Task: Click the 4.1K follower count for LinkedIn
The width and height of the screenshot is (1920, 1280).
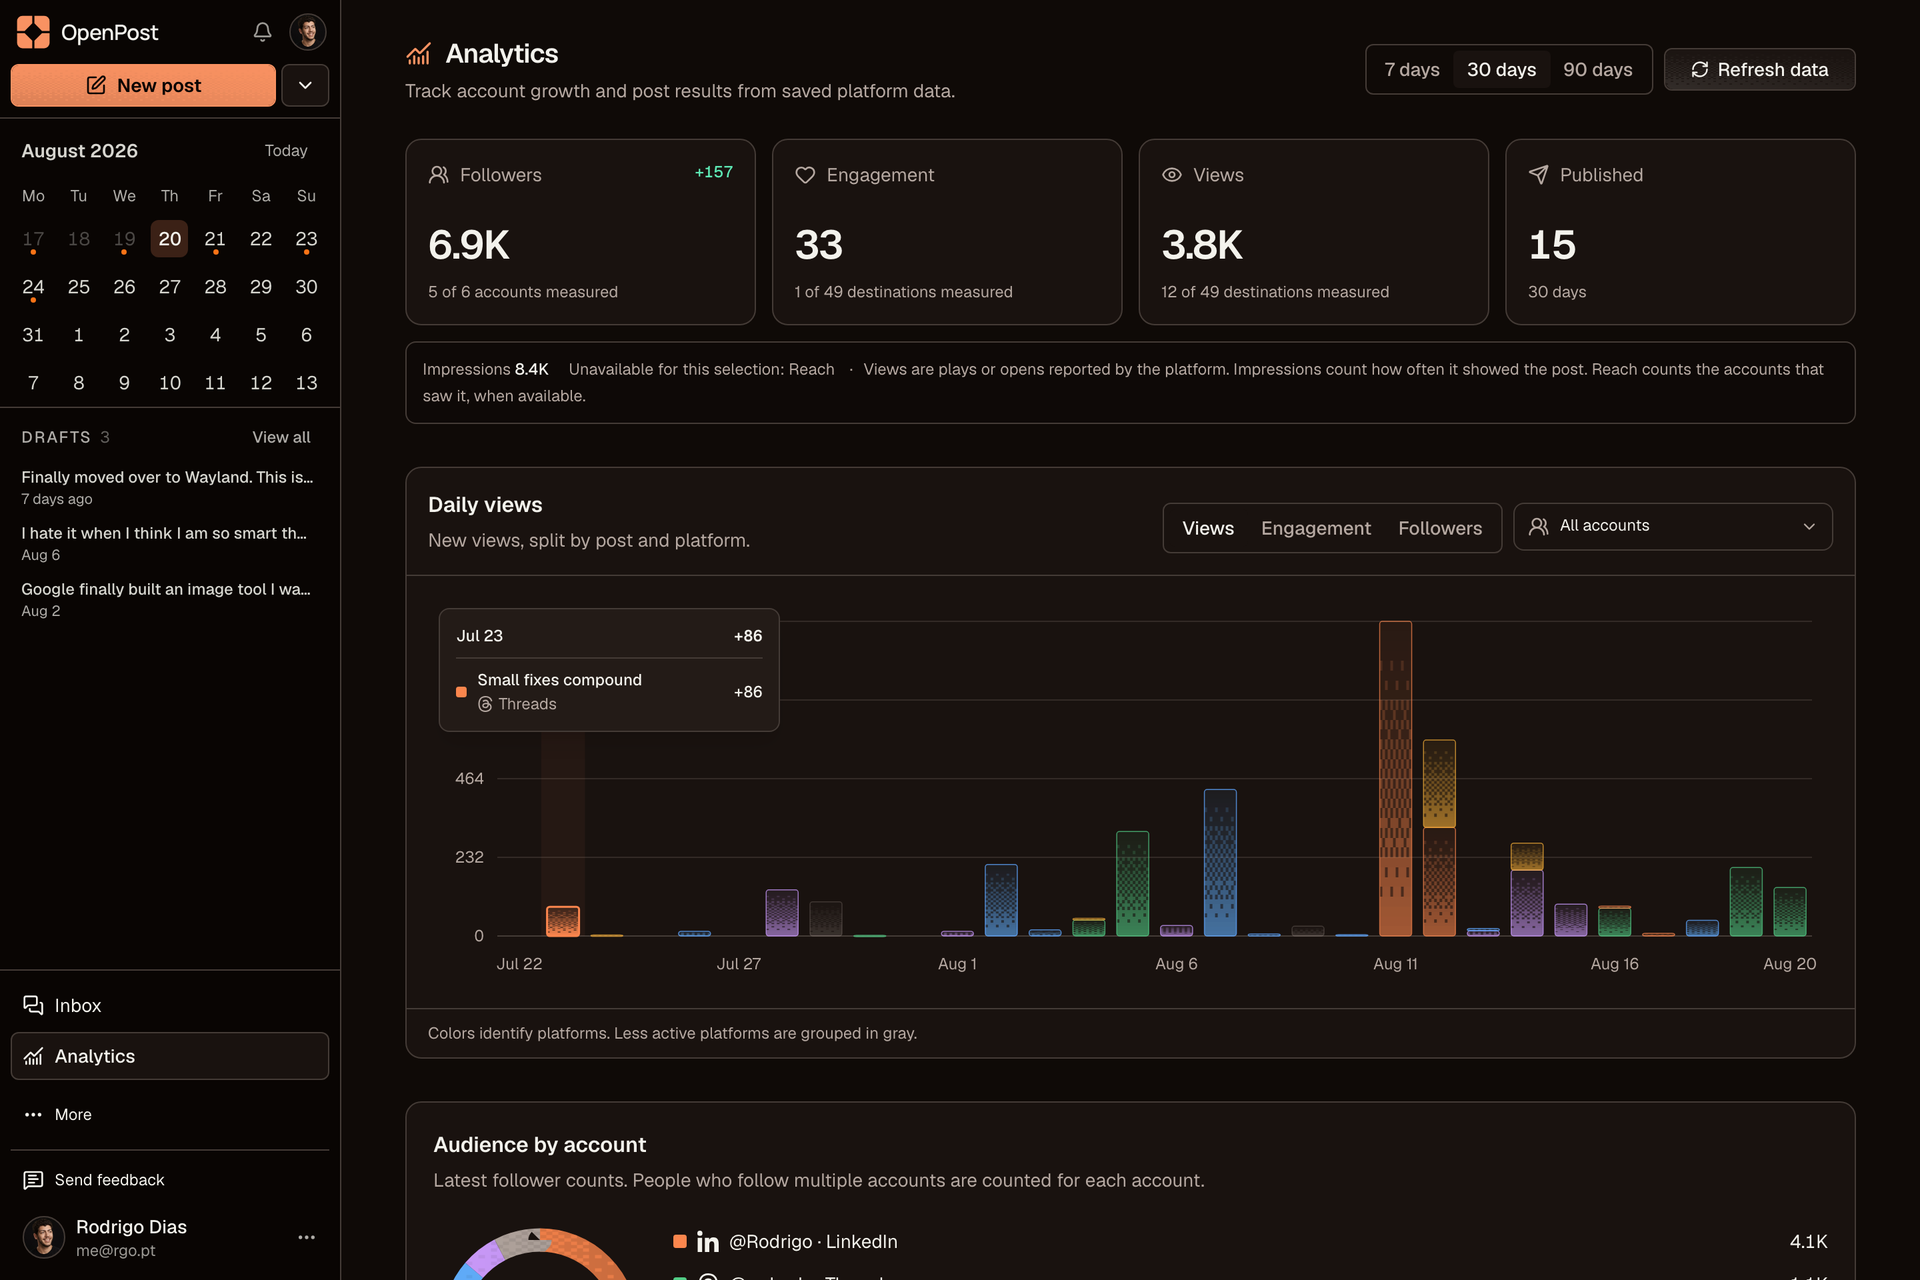Action: (1808, 1241)
